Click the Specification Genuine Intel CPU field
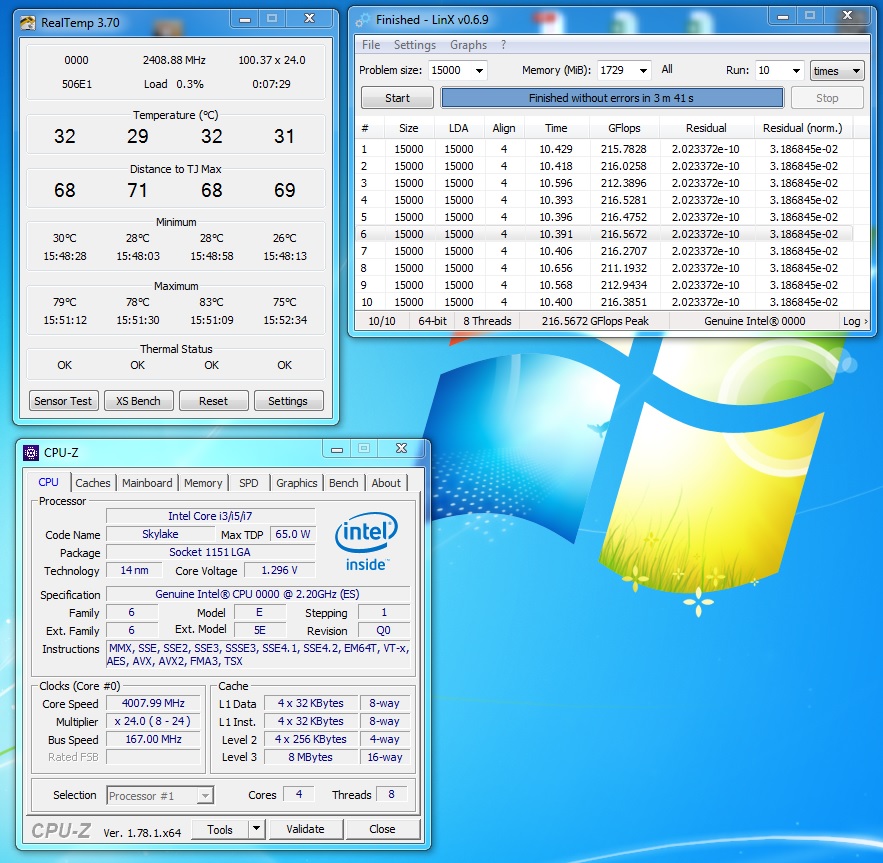The width and height of the screenshot is (883, 863). 258,594
